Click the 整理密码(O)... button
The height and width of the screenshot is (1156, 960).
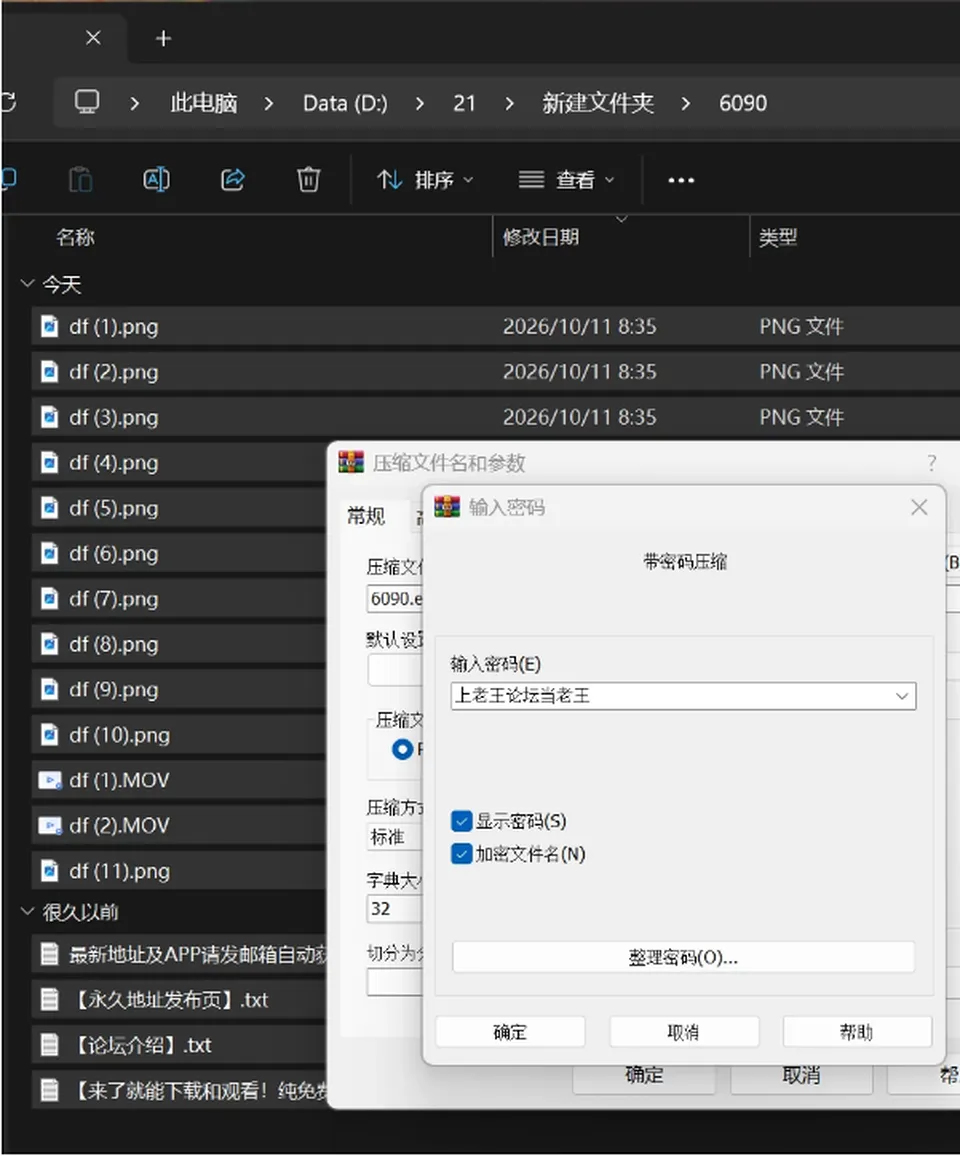point(684,957)
